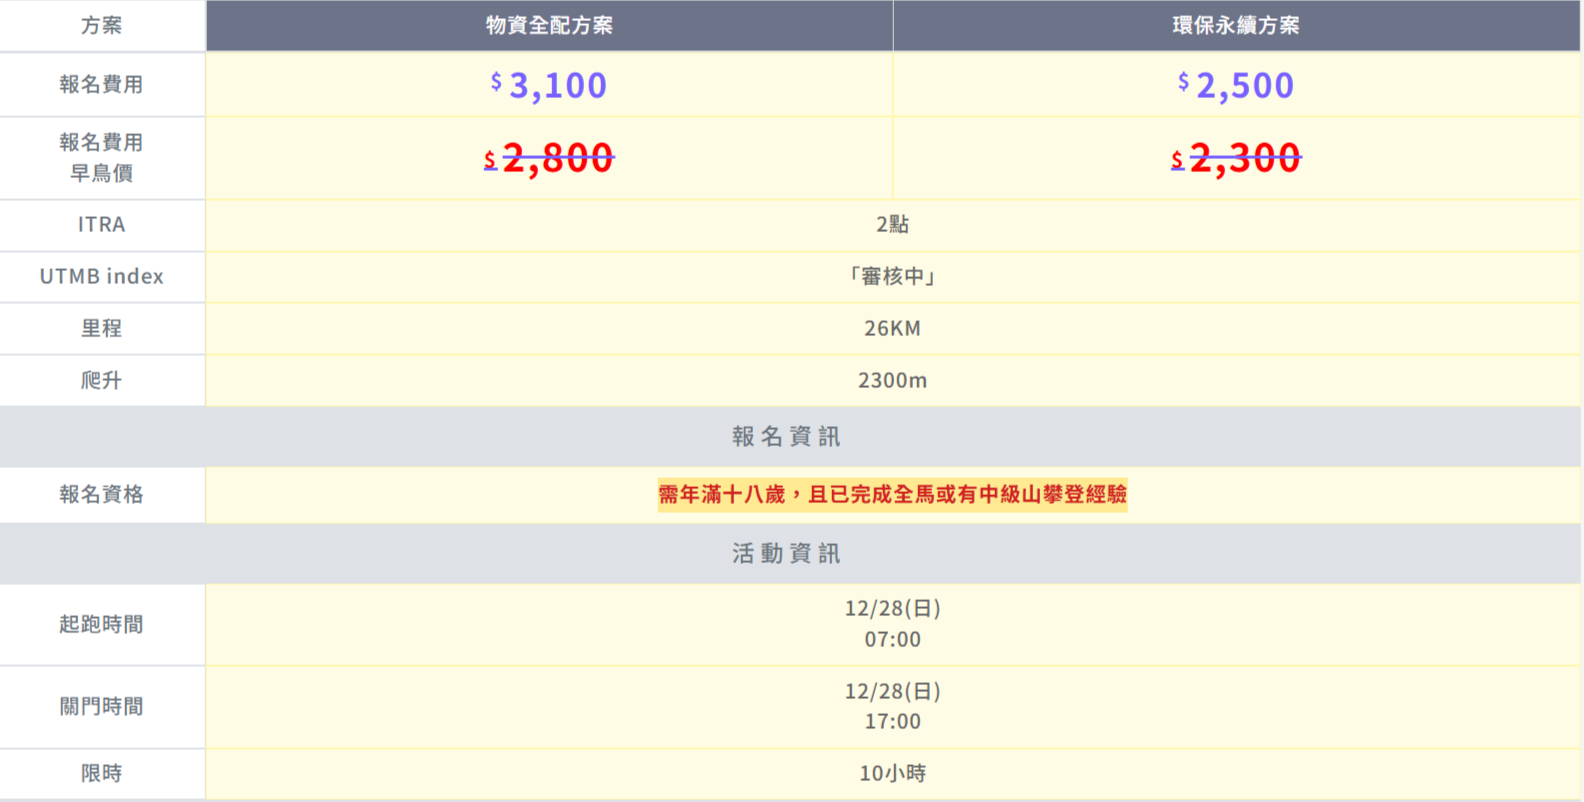Click the 07:00 start time
Image resolution: width=1584 pixels, height=802 pixels.
892,640
